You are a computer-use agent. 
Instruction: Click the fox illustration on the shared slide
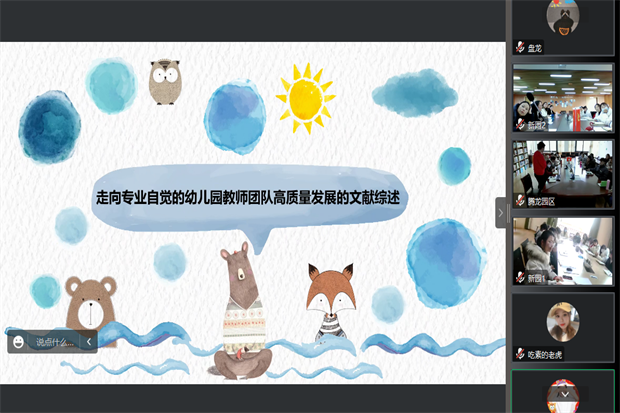[330, 300]
